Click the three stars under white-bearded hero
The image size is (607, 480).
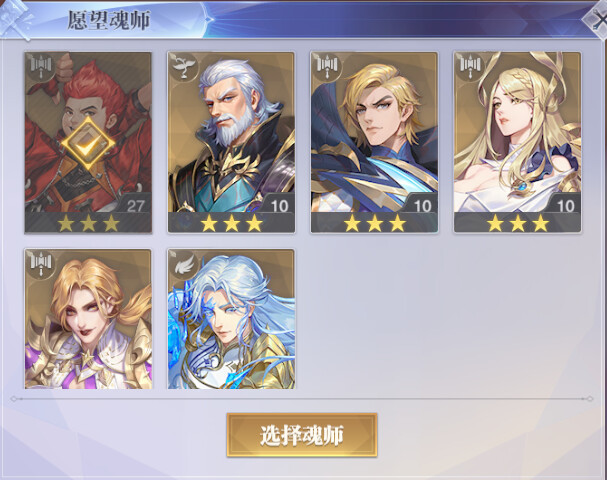(x=231, y=223)
